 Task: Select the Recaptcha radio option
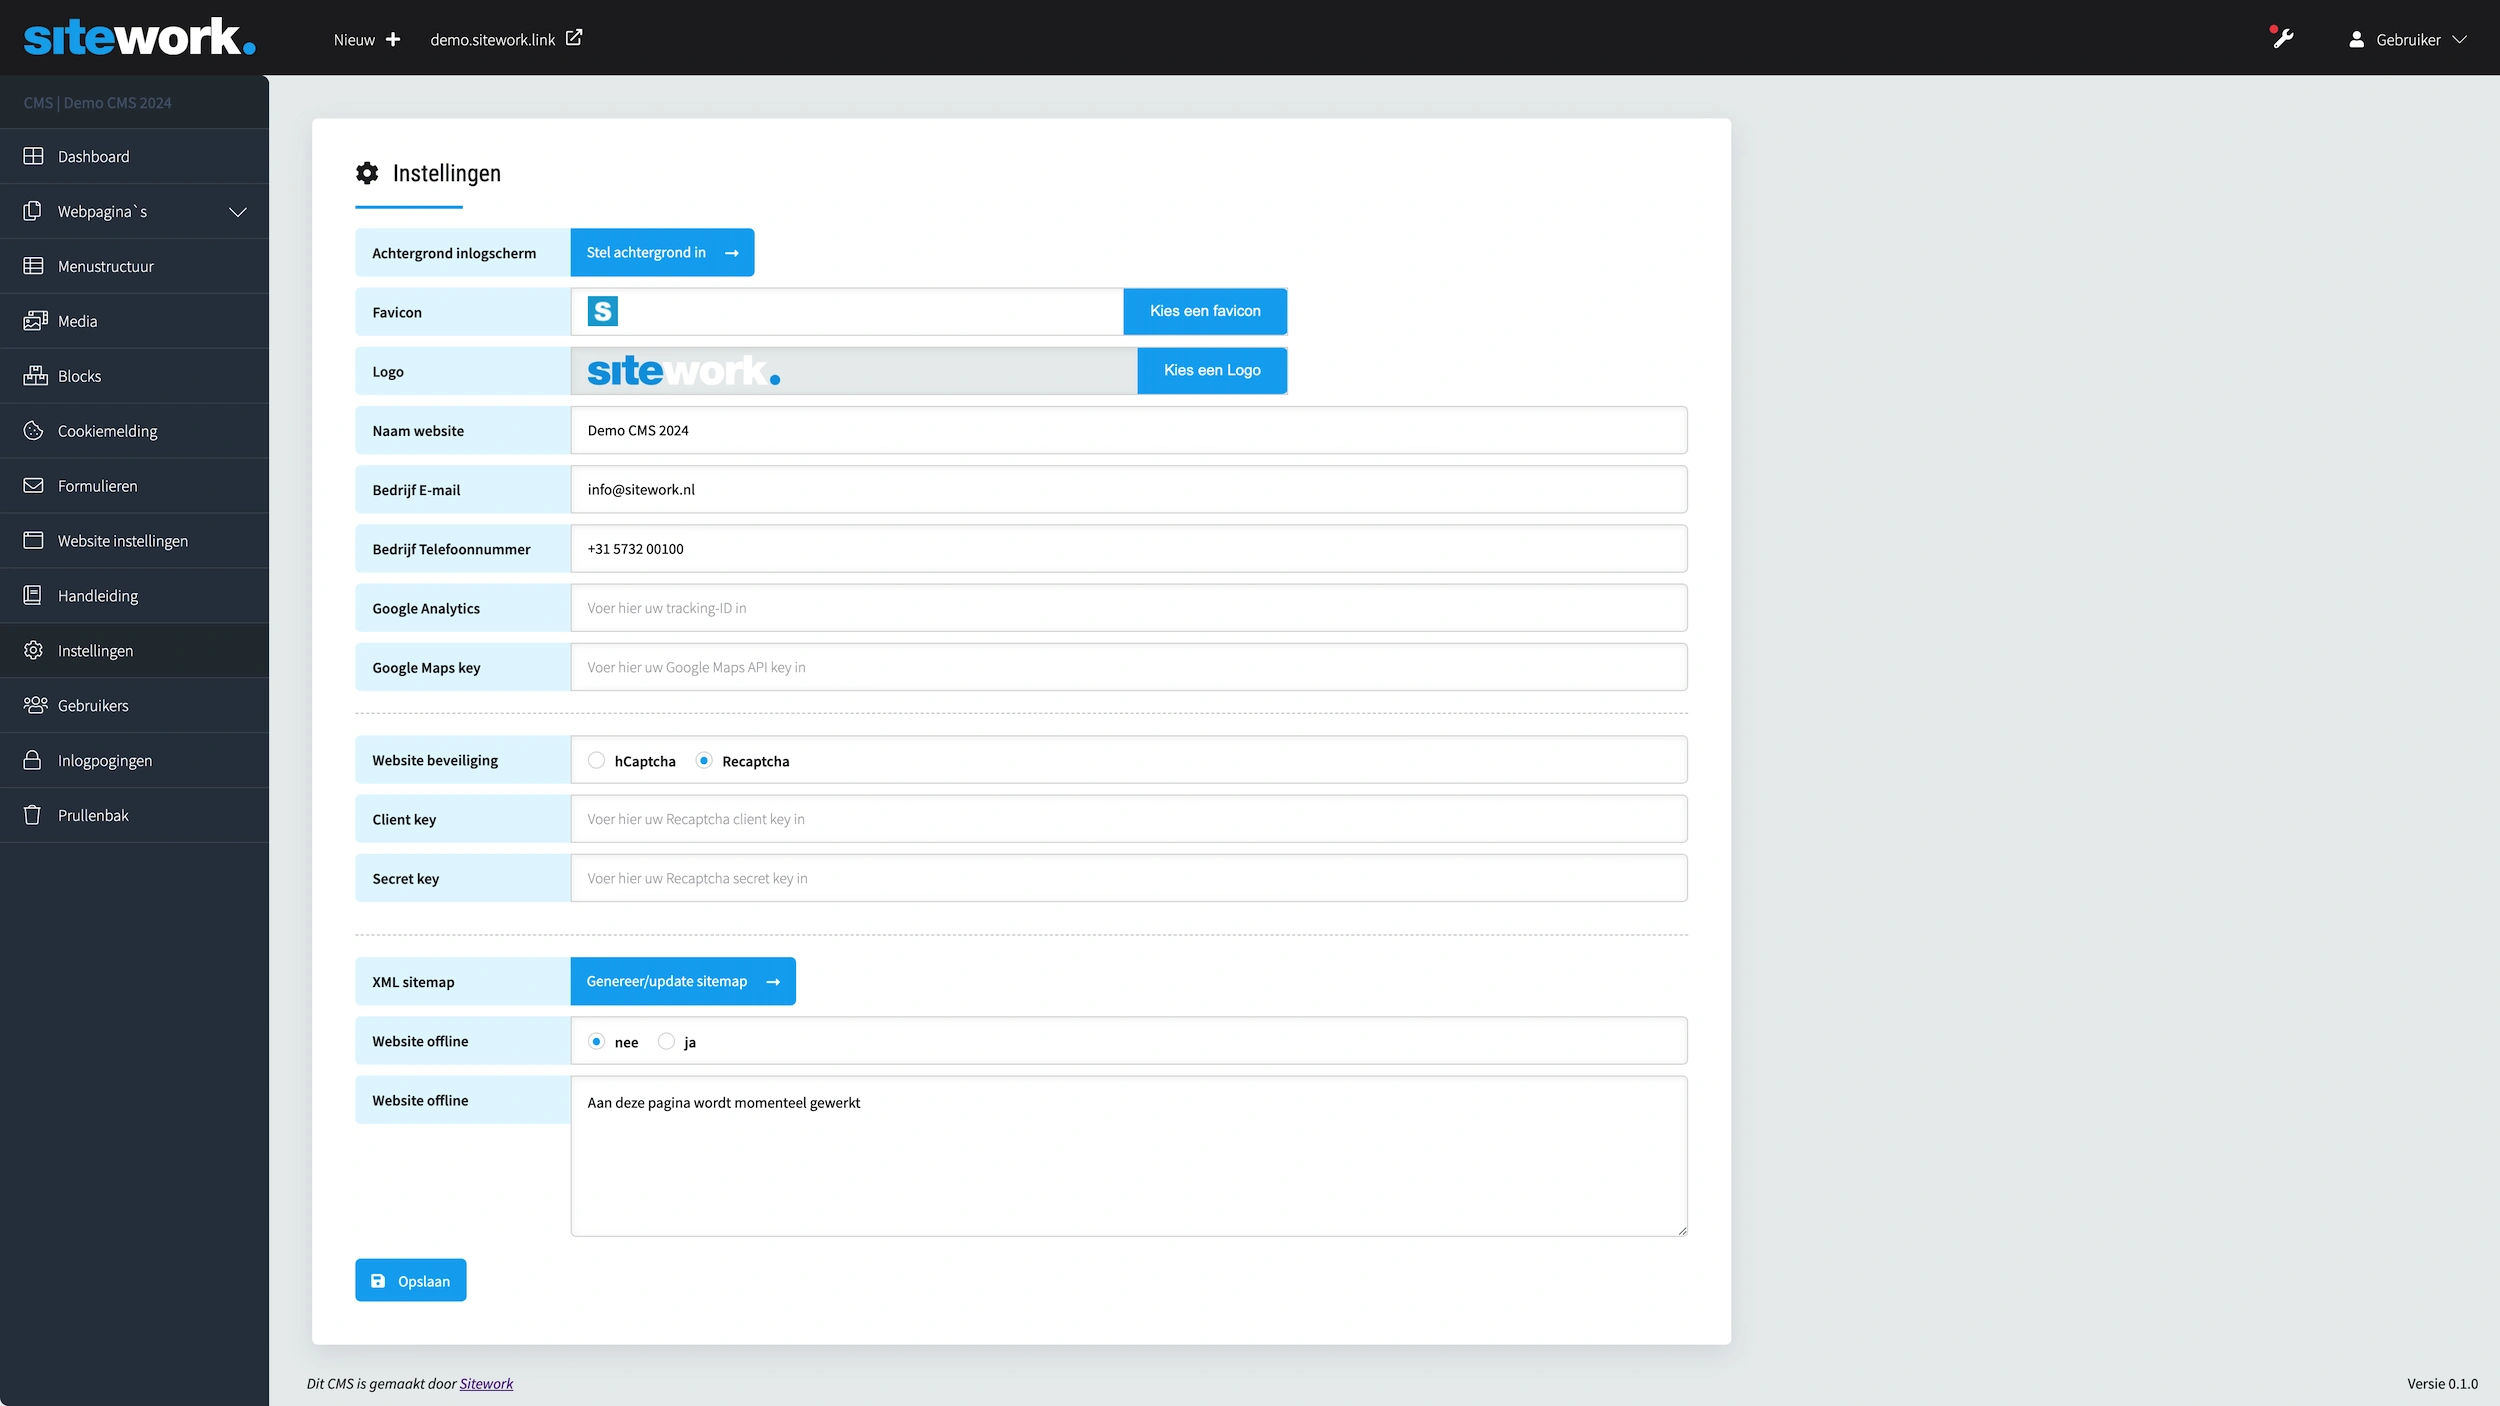point(704,761)
